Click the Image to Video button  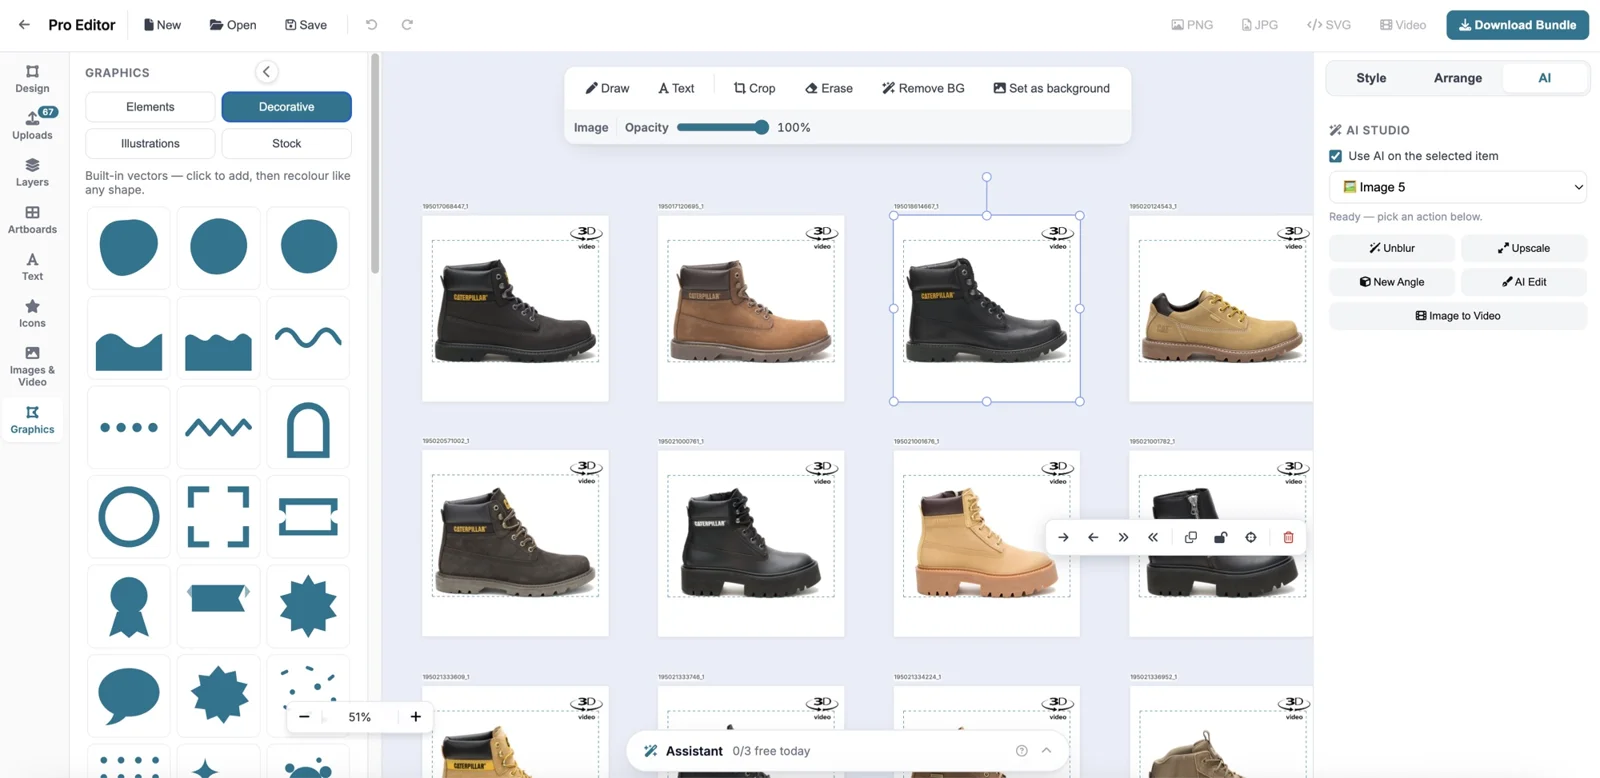click(1458, 316)
